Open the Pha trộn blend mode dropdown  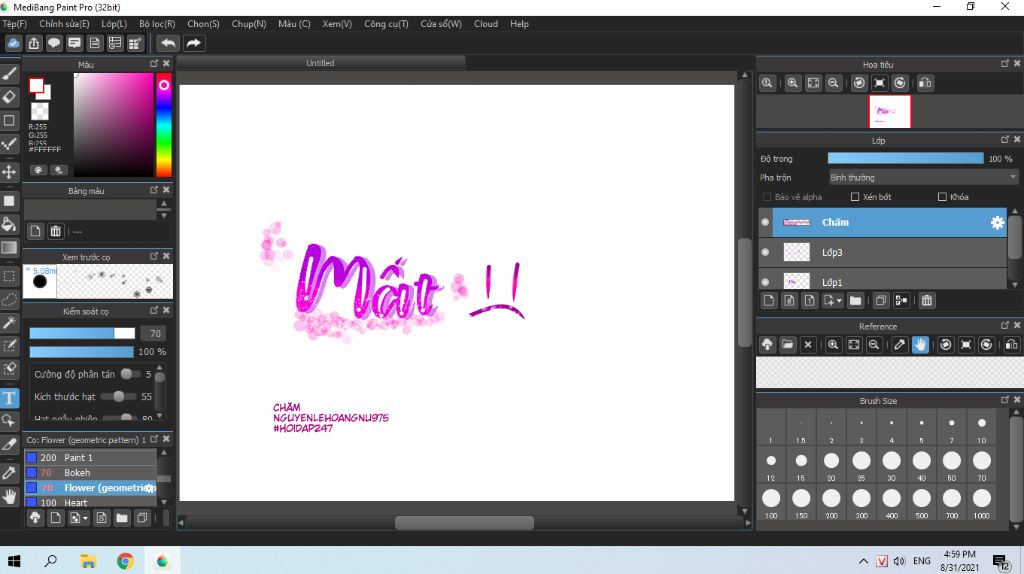point(923,178)
